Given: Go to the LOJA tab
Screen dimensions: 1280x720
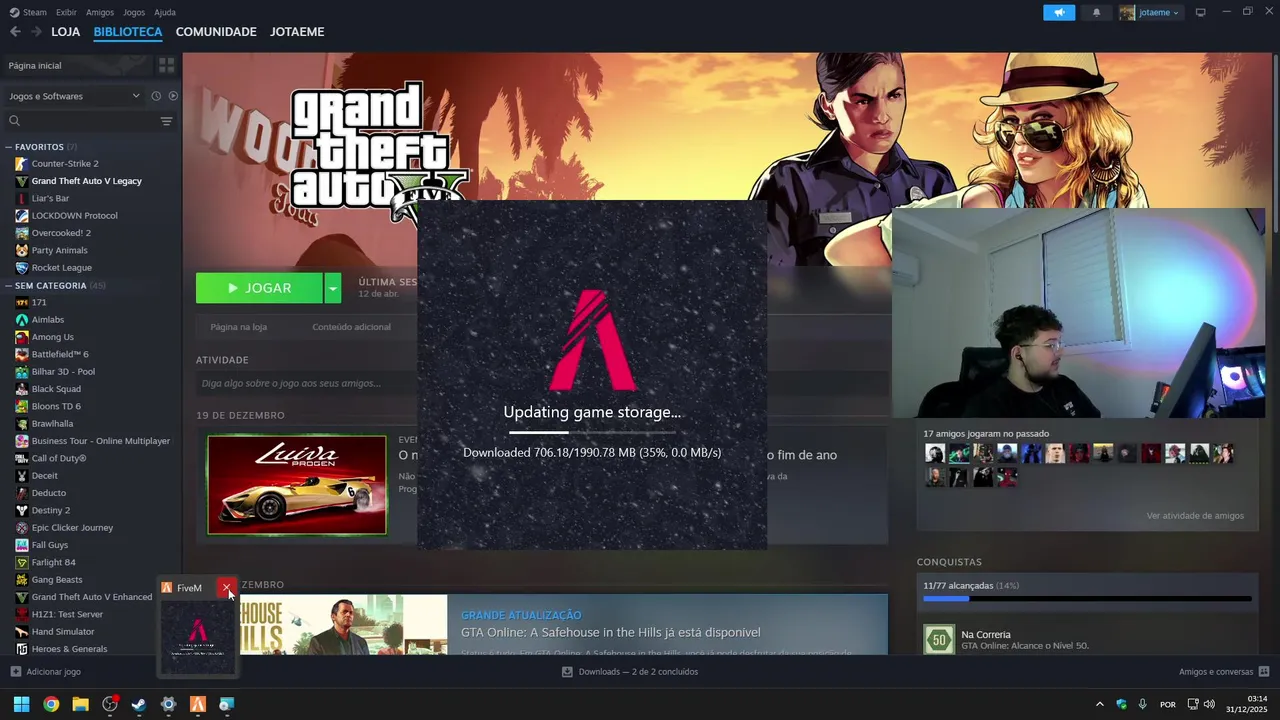Looking at the screenshot, I should click(66, 32).
